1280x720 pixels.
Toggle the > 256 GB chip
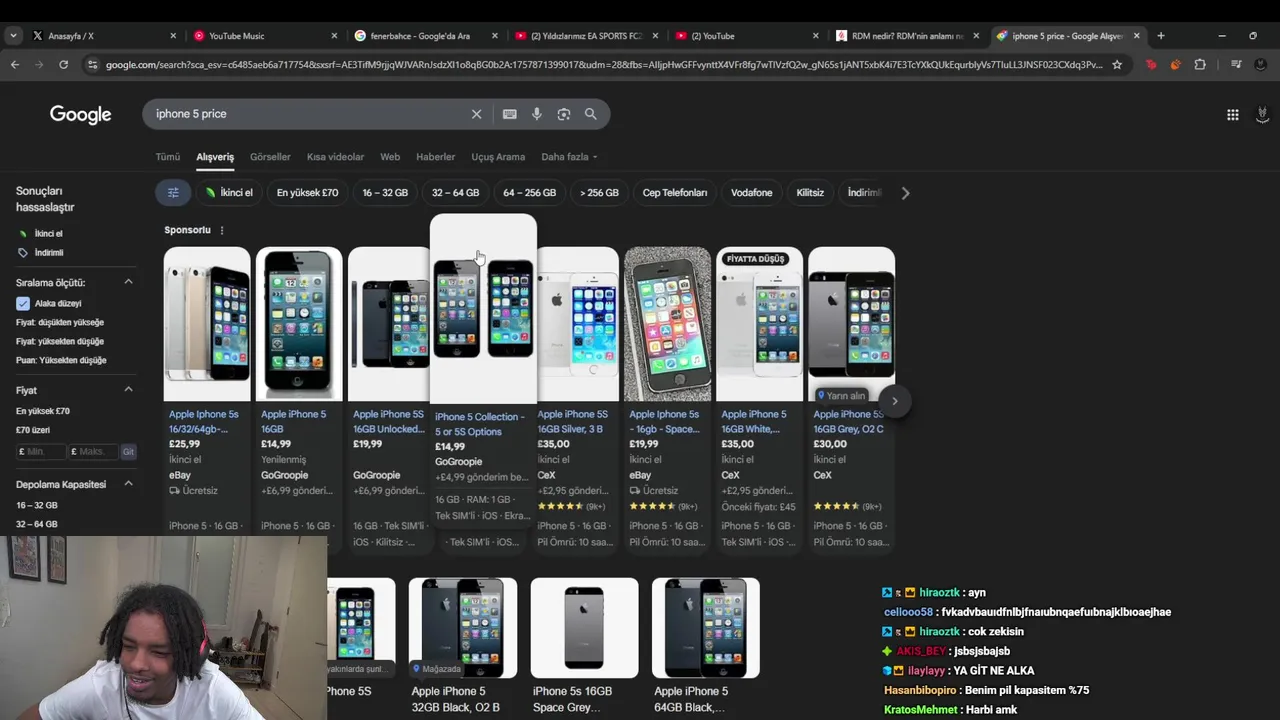coord(599,193)
